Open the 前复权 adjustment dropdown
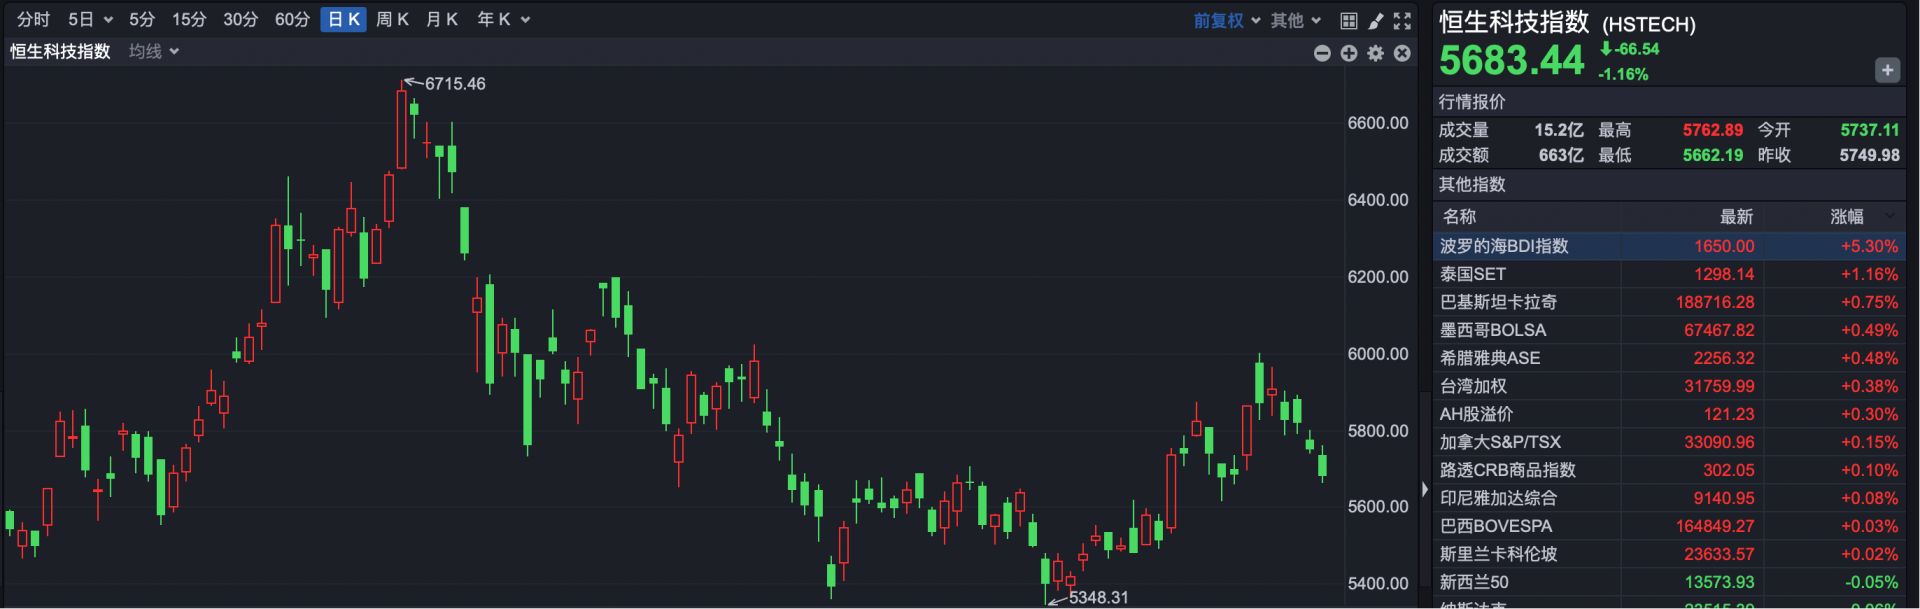Screen dimensions: 1920x609 pyautogui.click(x=1226, y=20)
